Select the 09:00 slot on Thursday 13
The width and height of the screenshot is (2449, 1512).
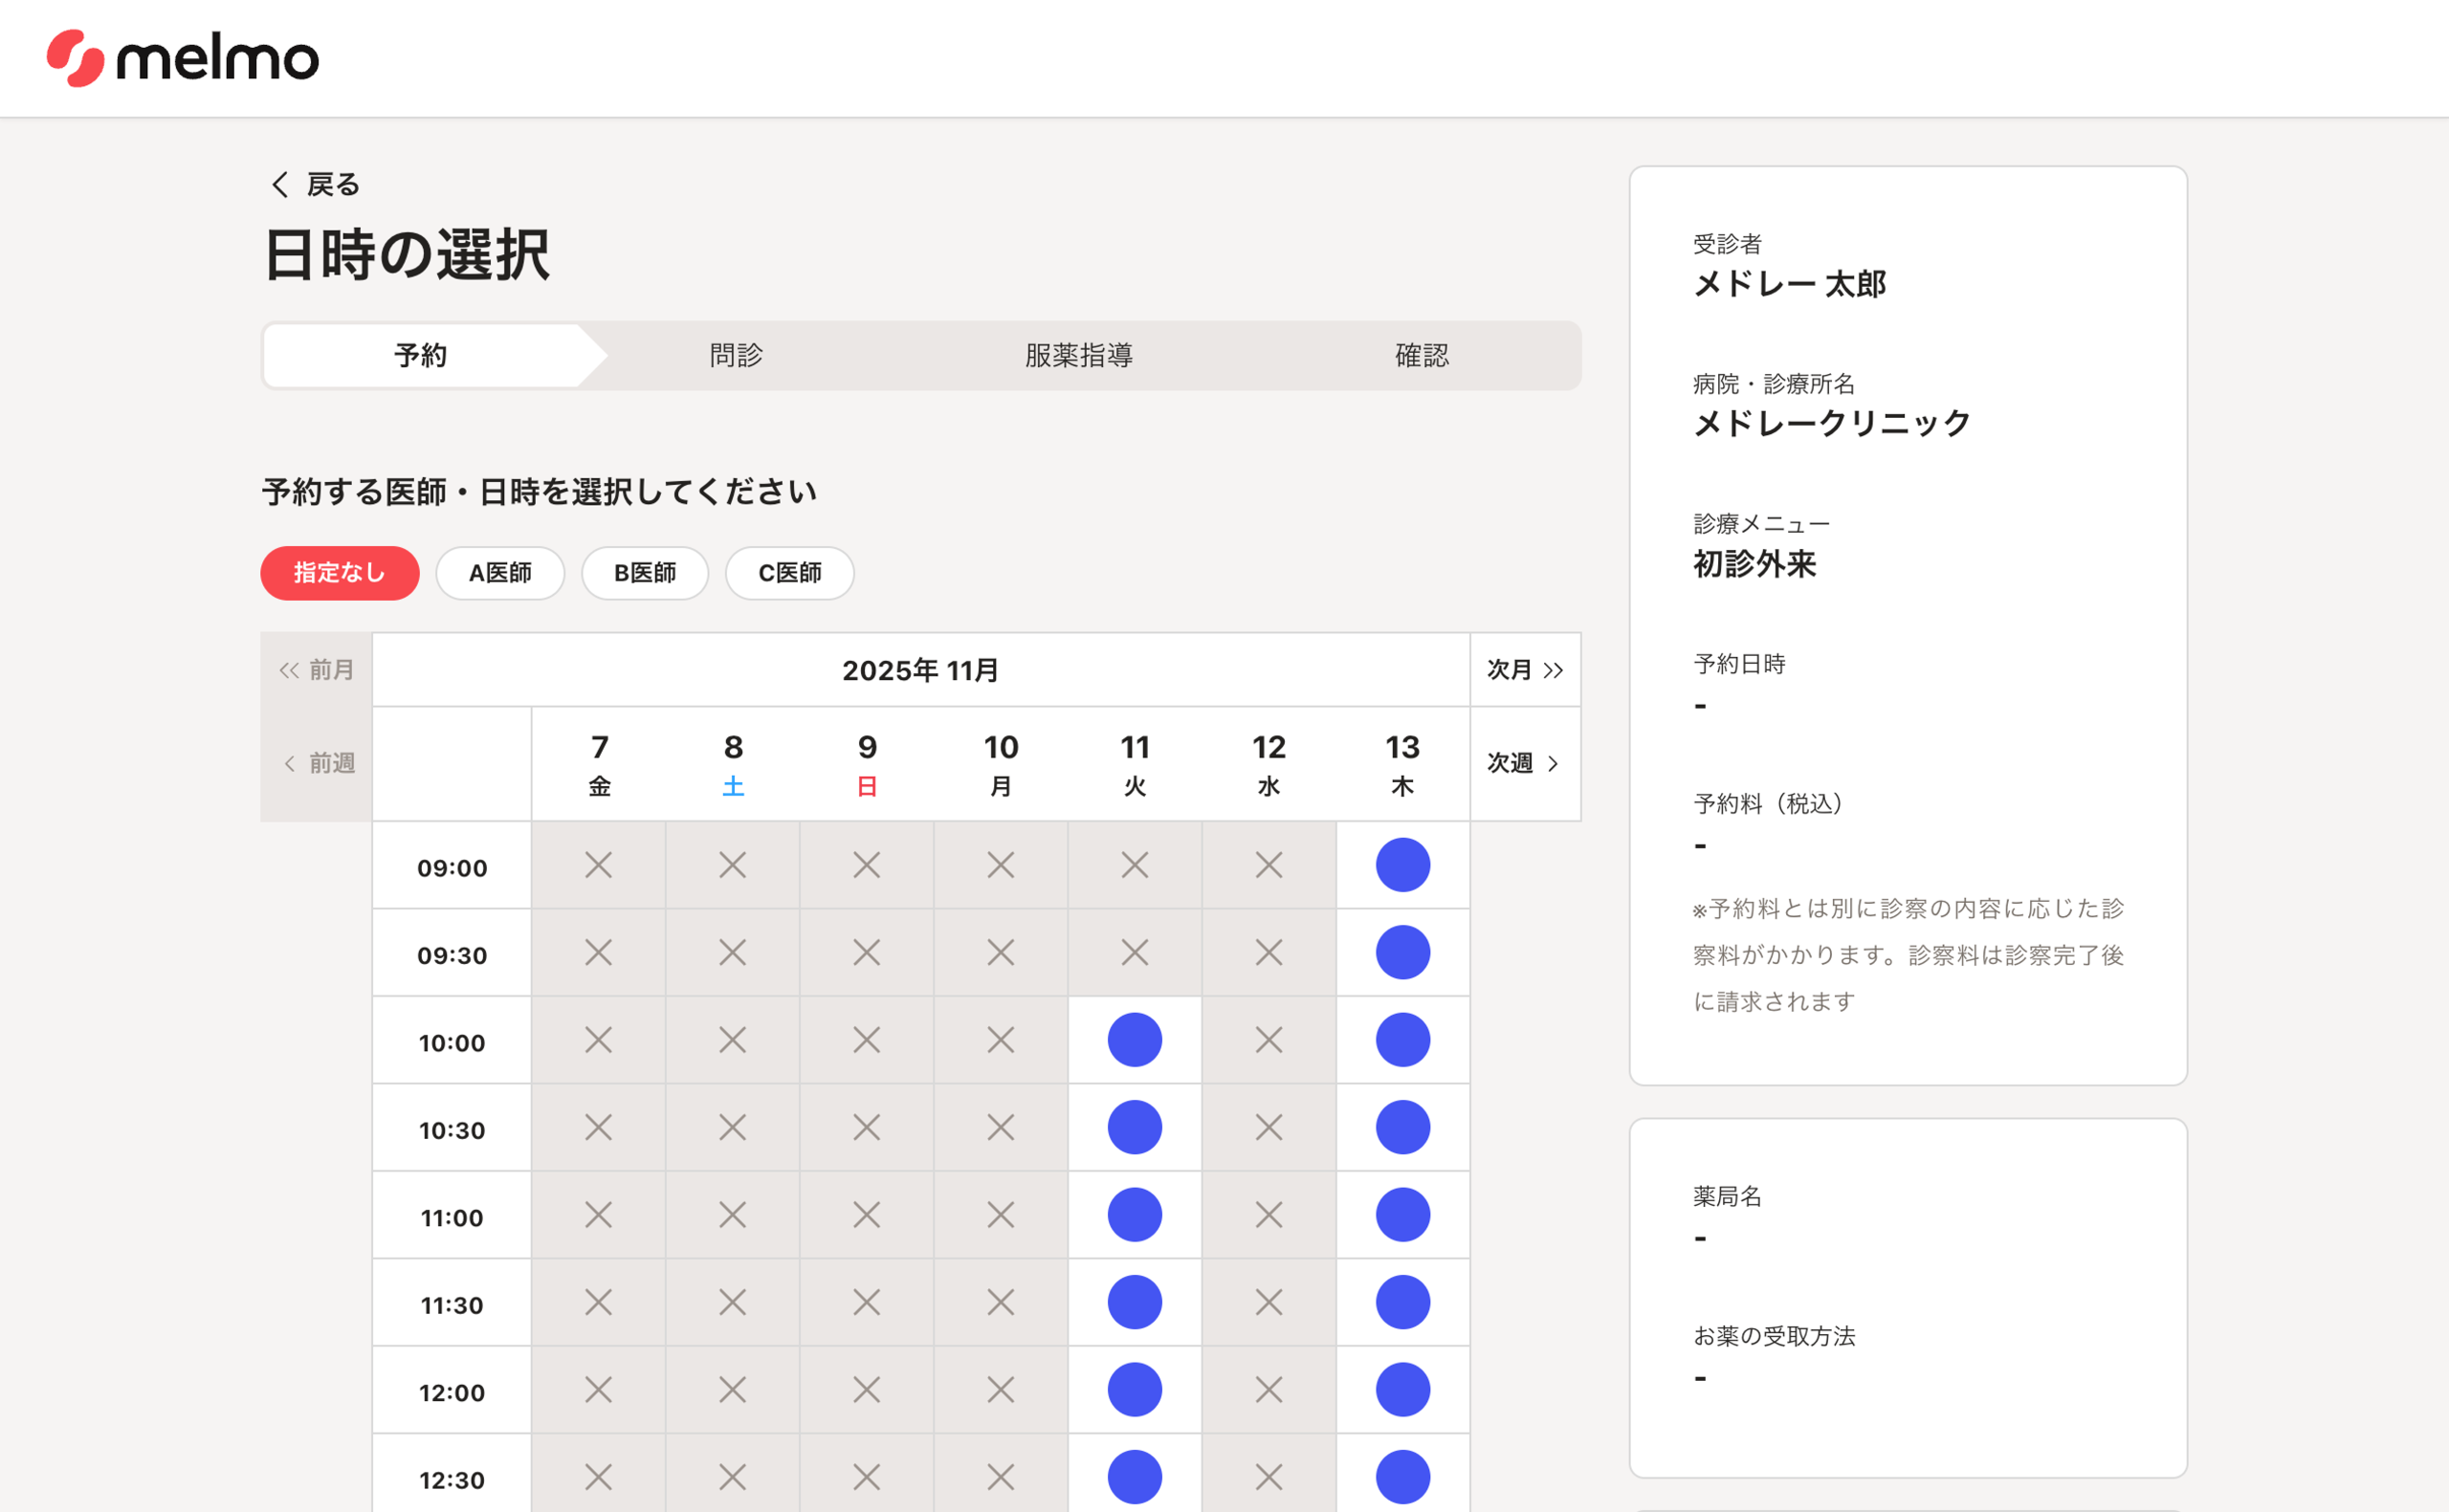click(1402, 865)
